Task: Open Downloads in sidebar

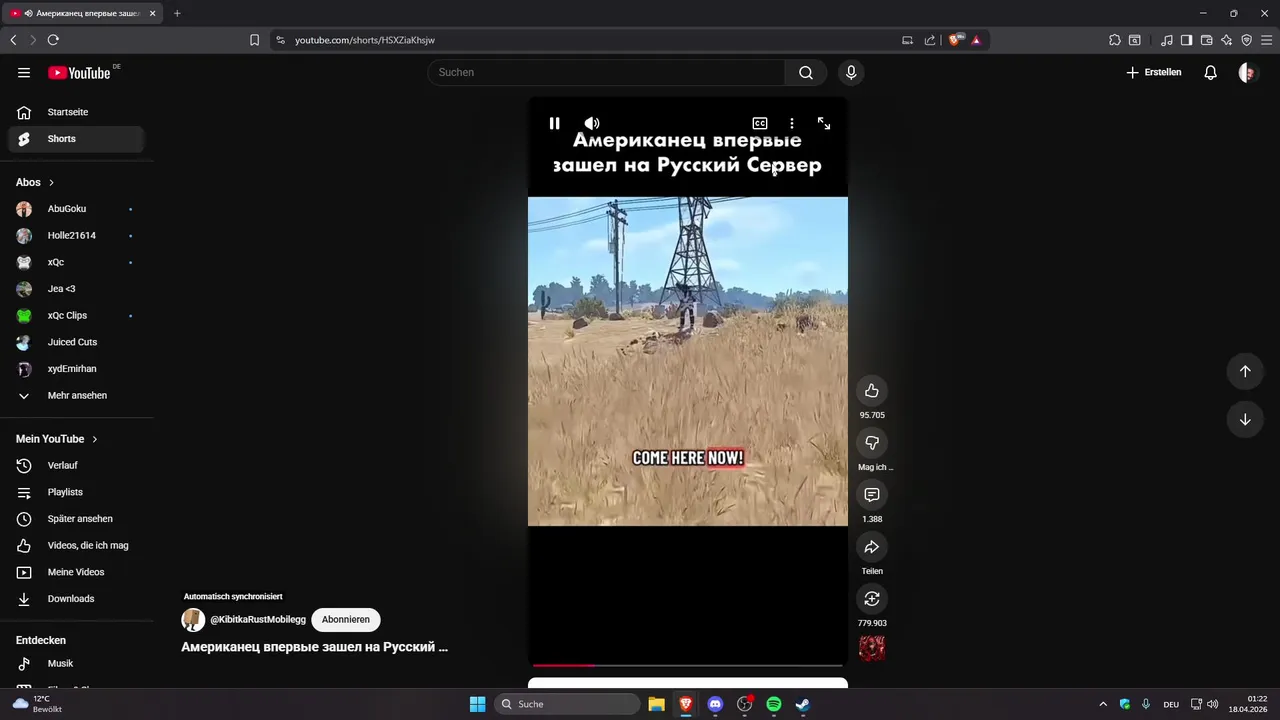Action: coord(76,599)
